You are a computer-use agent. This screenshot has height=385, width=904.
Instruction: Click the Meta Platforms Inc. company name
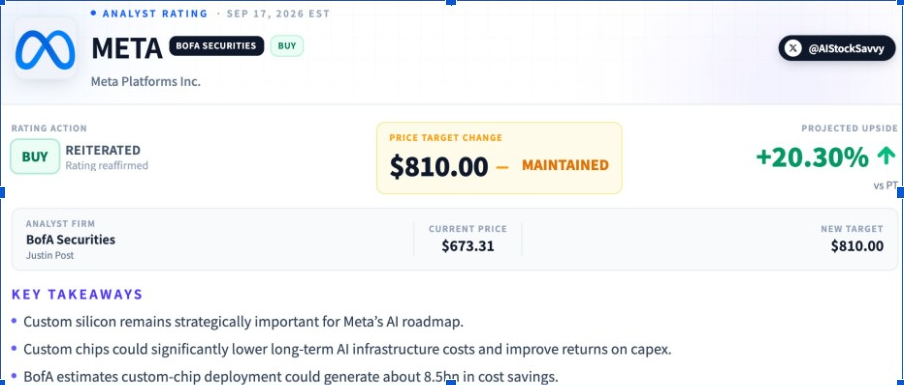[x=146, y=82]
